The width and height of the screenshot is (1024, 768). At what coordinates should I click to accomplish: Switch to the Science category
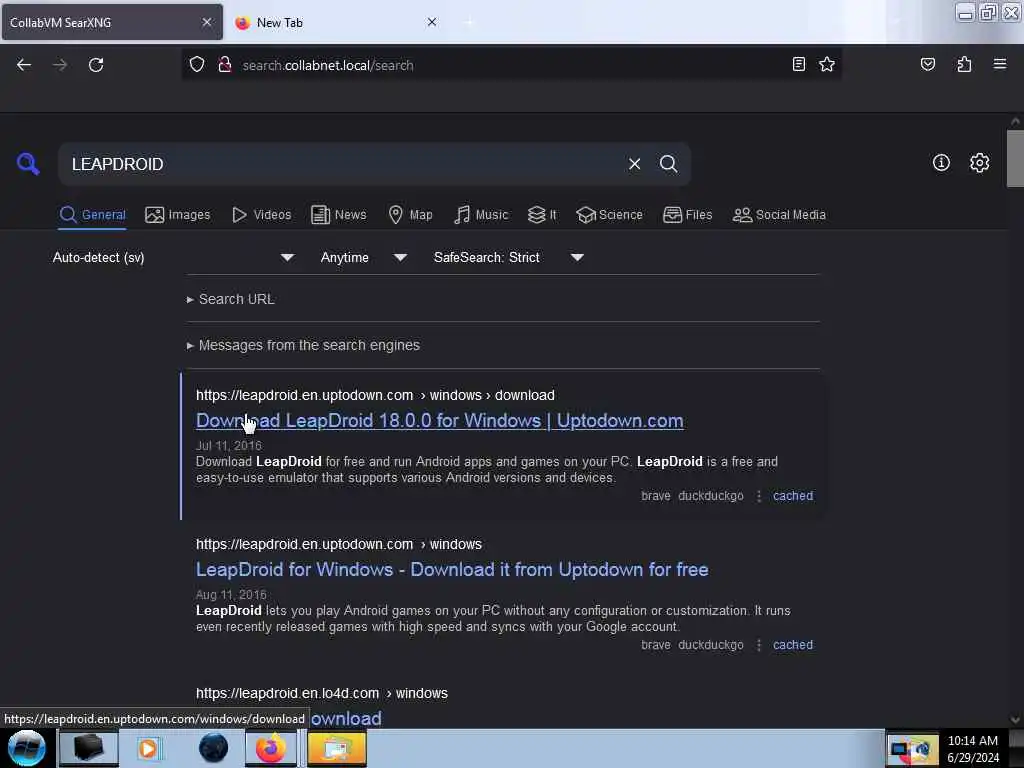609,215
